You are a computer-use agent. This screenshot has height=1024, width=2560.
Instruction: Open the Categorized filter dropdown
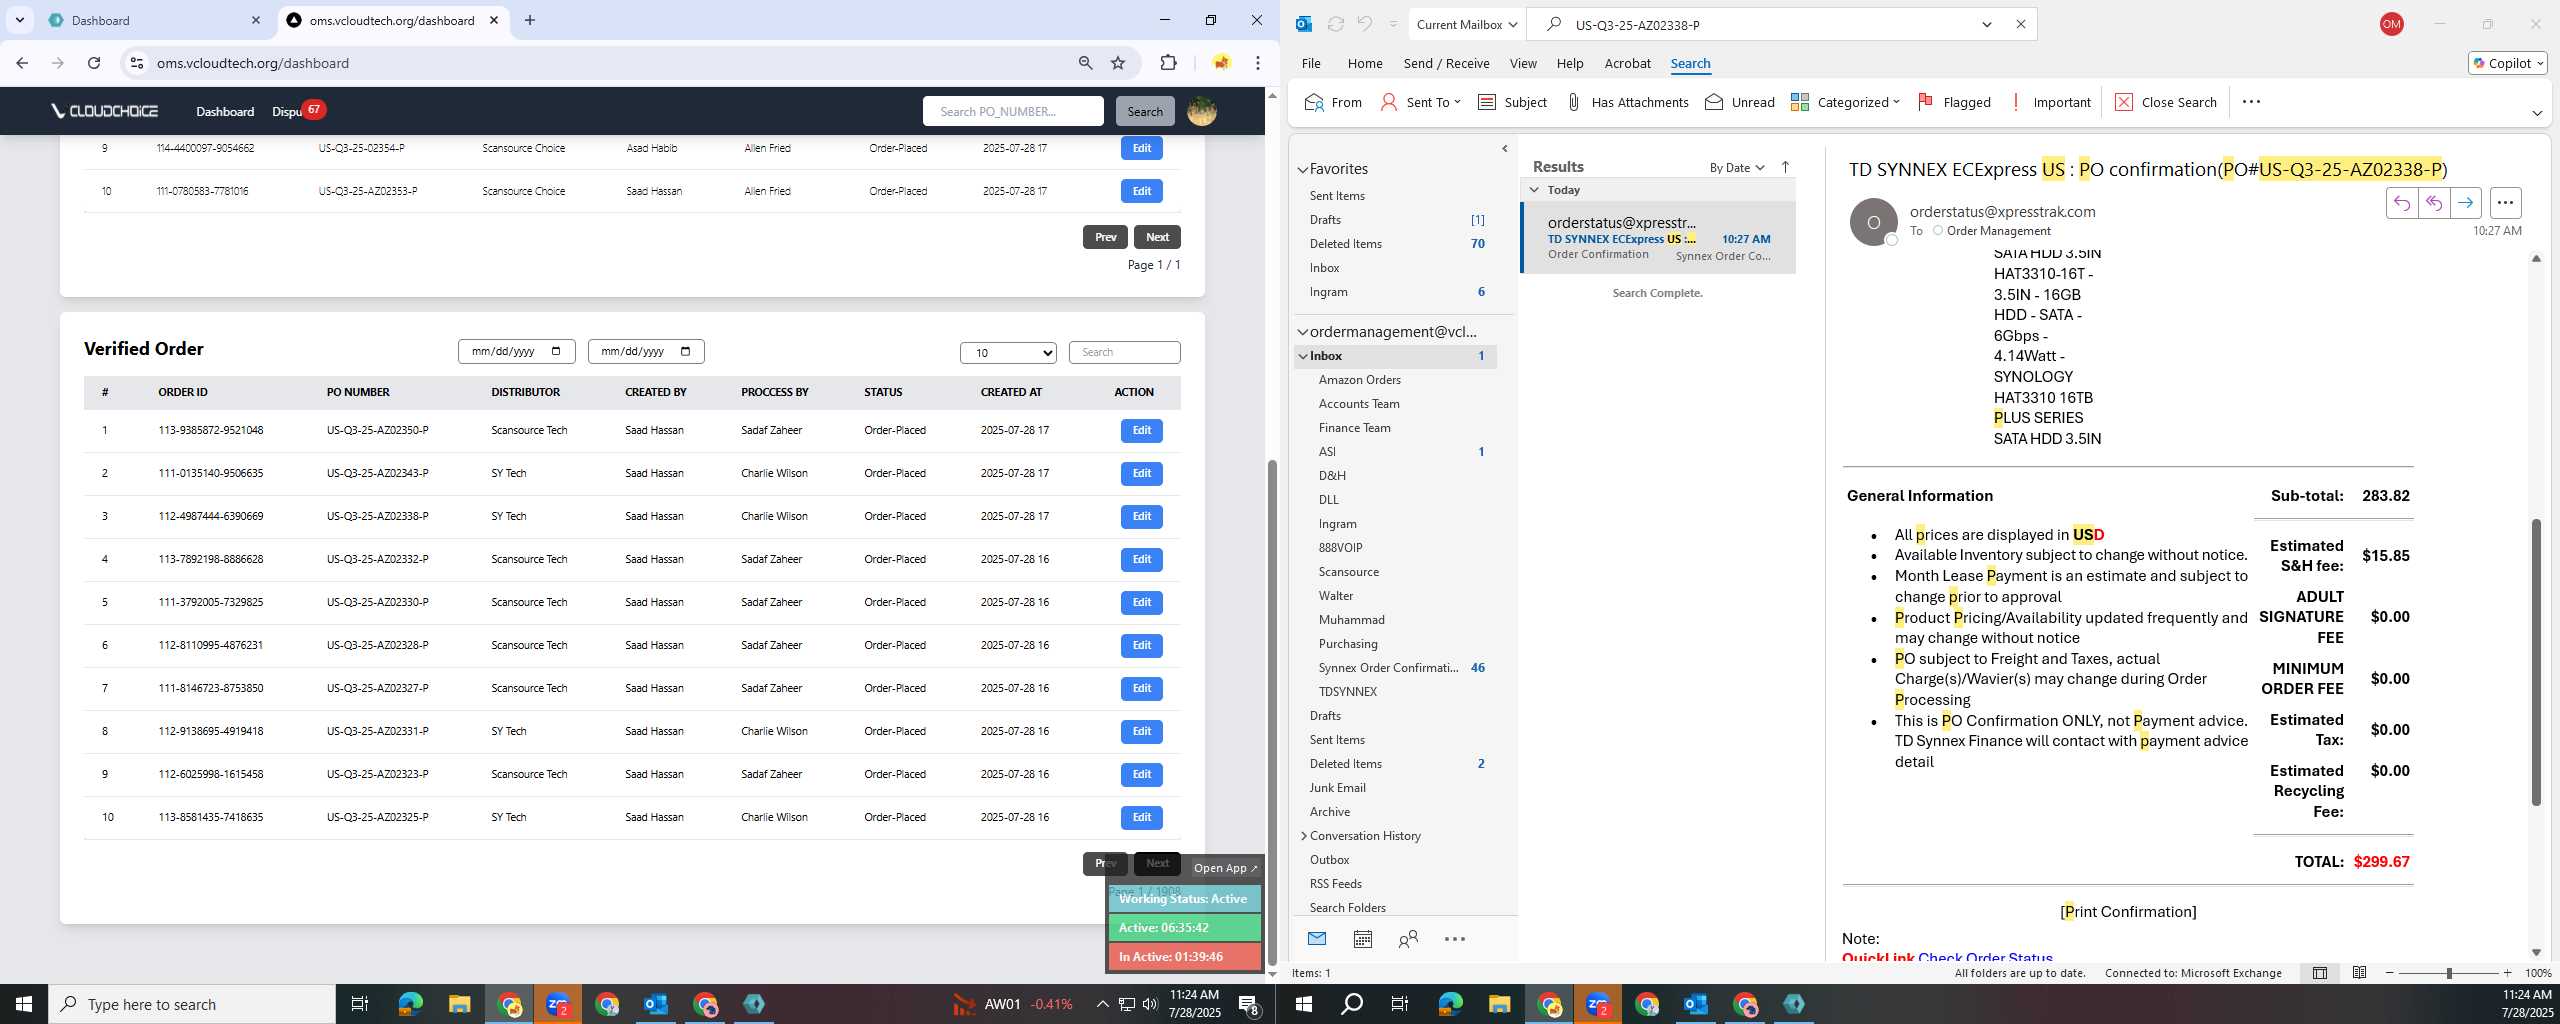[1845, 102]
